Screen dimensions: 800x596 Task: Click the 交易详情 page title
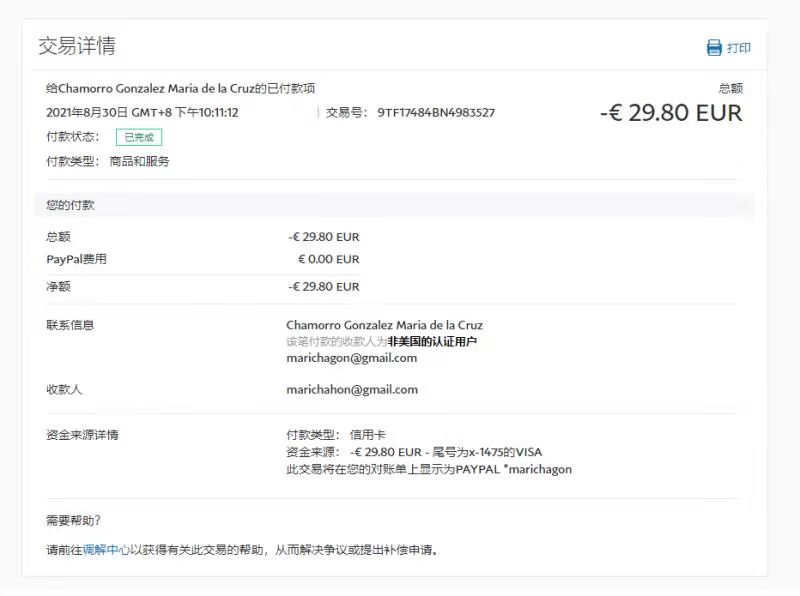[x=76, y=46]
